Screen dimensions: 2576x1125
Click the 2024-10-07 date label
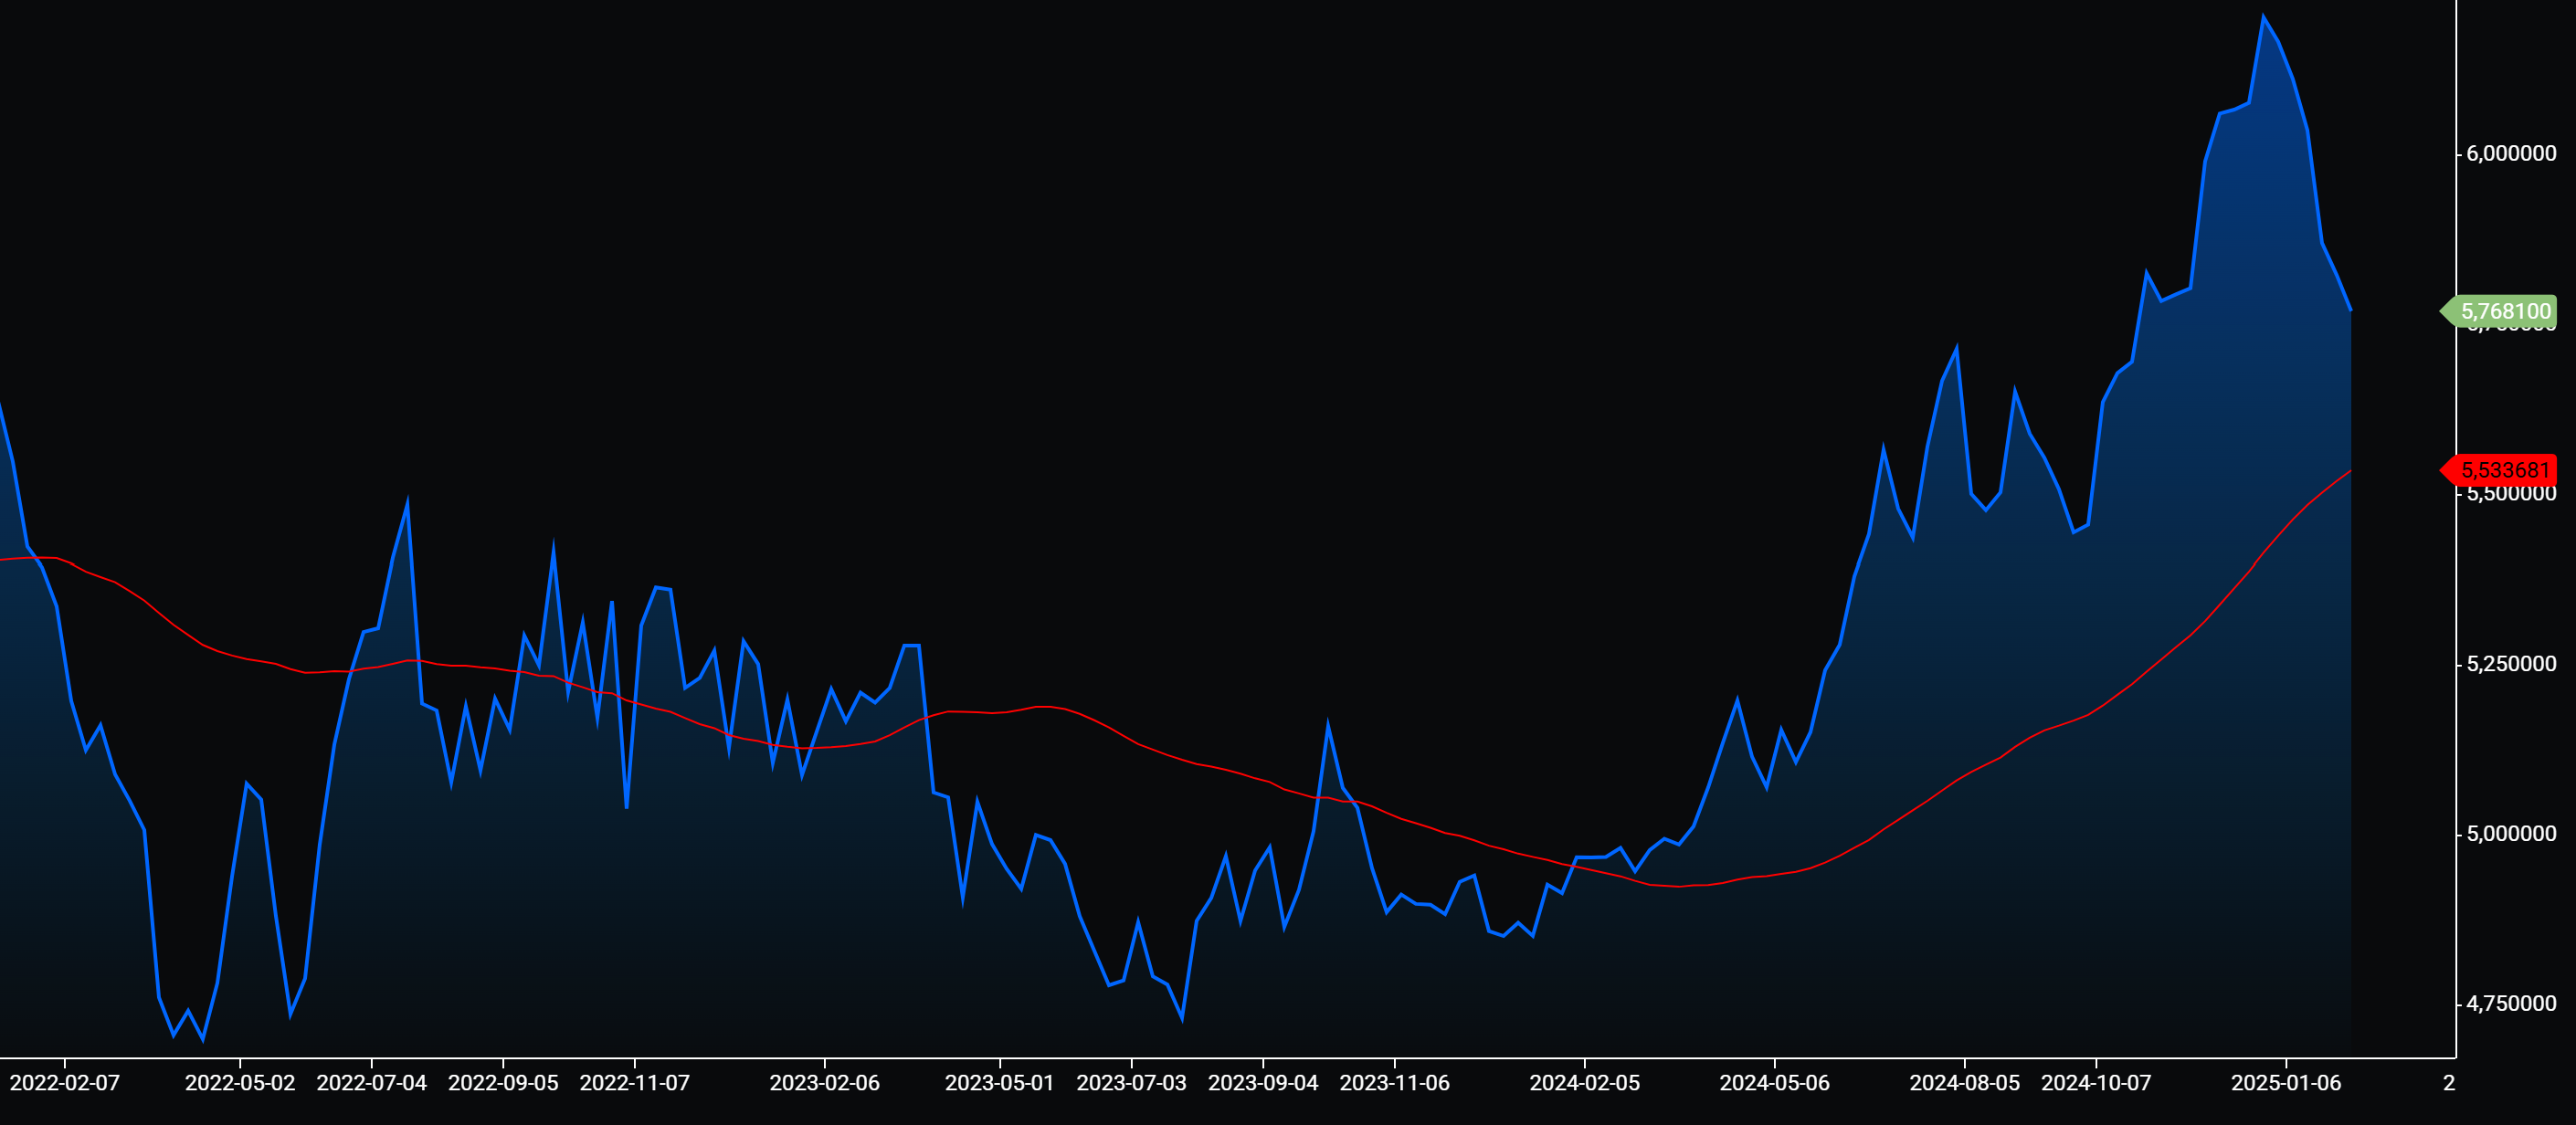tap(2096, 1083)
